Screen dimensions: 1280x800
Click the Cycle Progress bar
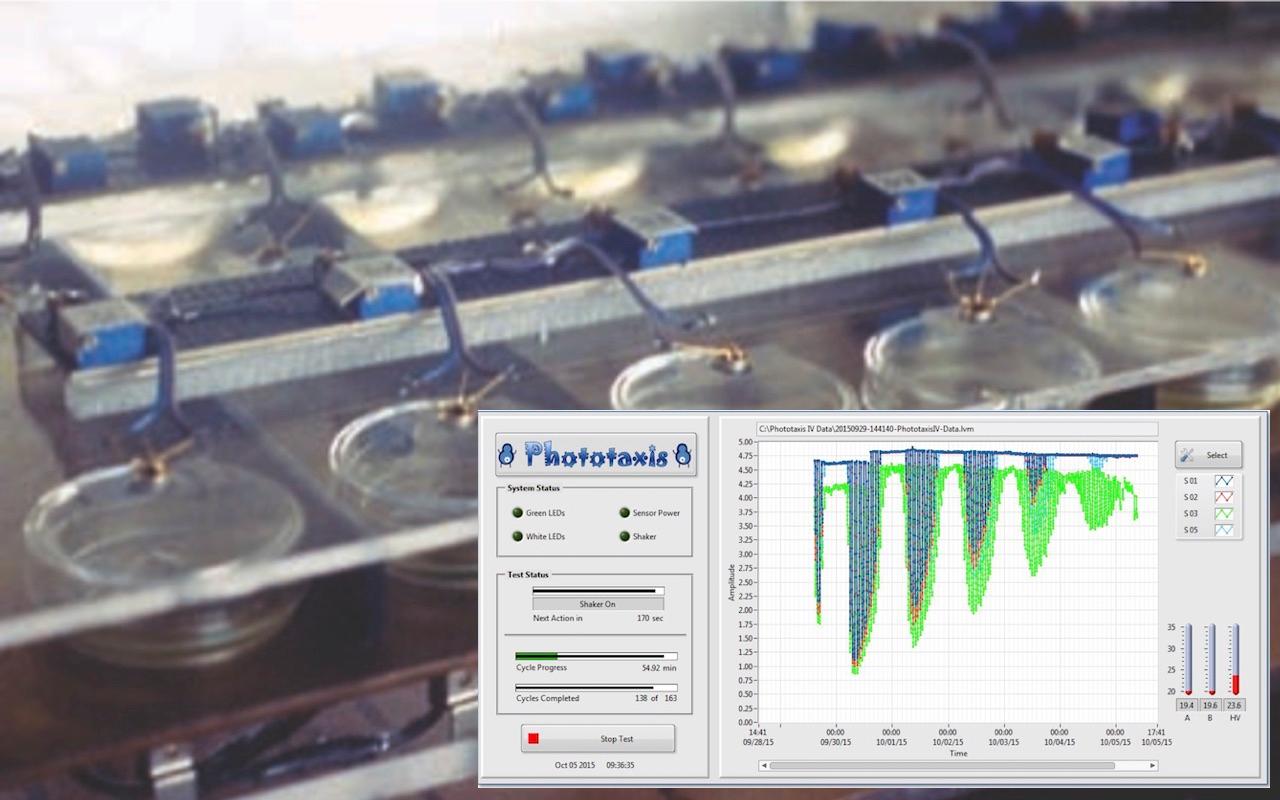point(596,656)
